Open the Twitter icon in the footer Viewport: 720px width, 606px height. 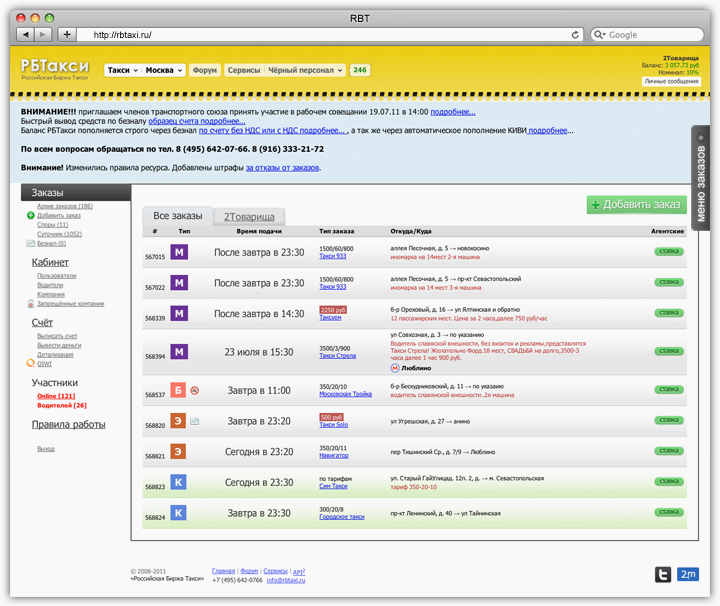663,574
